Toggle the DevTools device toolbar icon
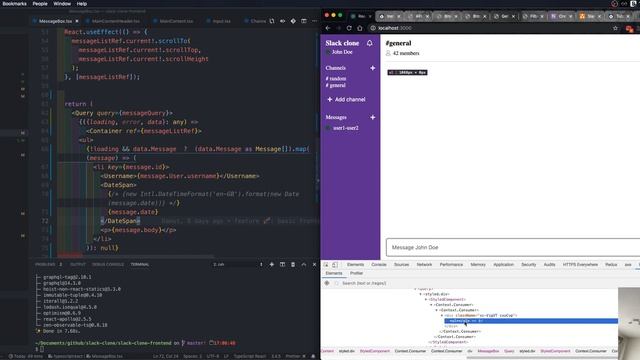Image resolution: width=640 pixels, height=360 pixels. point(335,264)
